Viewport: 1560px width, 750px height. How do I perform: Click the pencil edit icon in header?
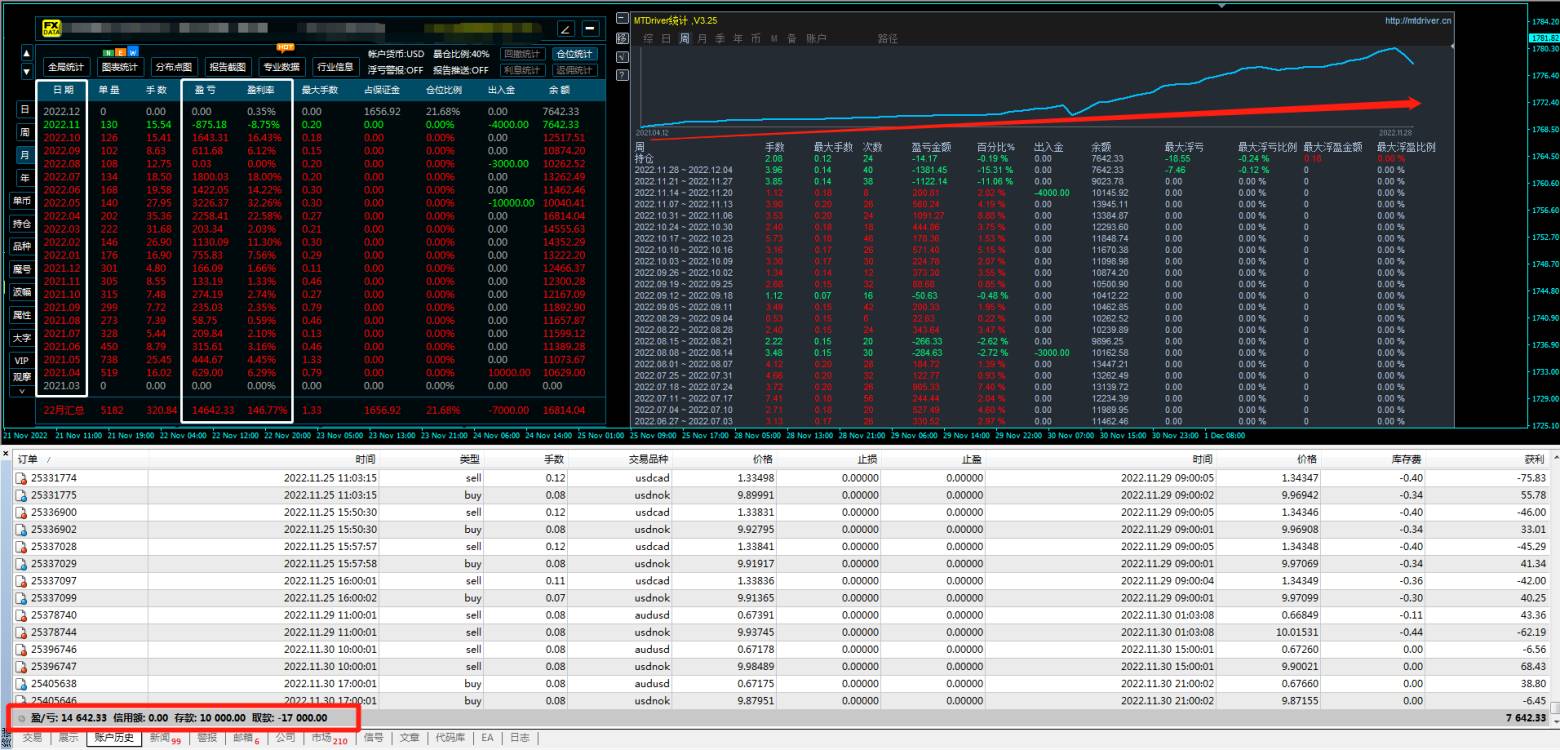566,30
